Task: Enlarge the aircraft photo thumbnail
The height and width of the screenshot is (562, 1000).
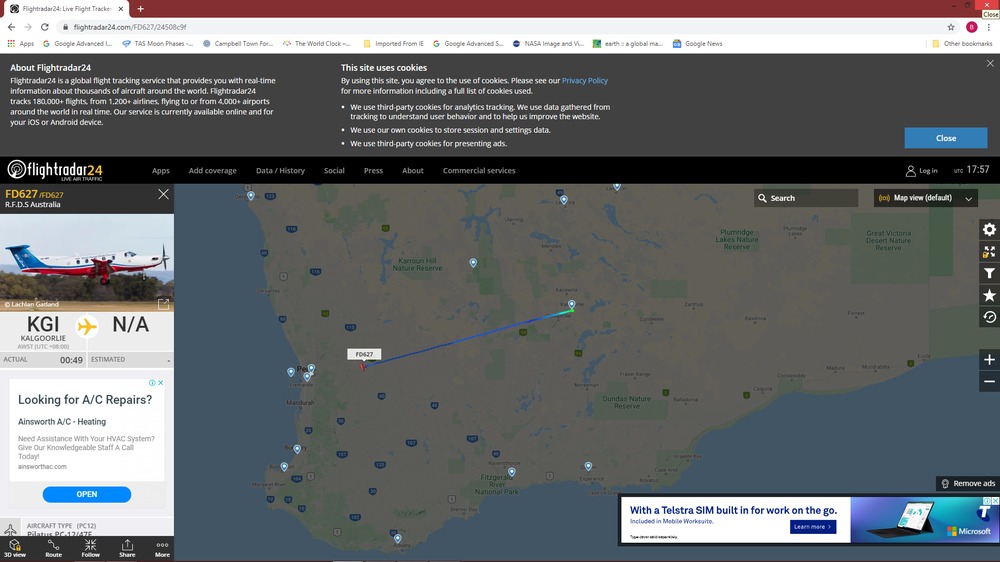Action: (x=163, y=304)
